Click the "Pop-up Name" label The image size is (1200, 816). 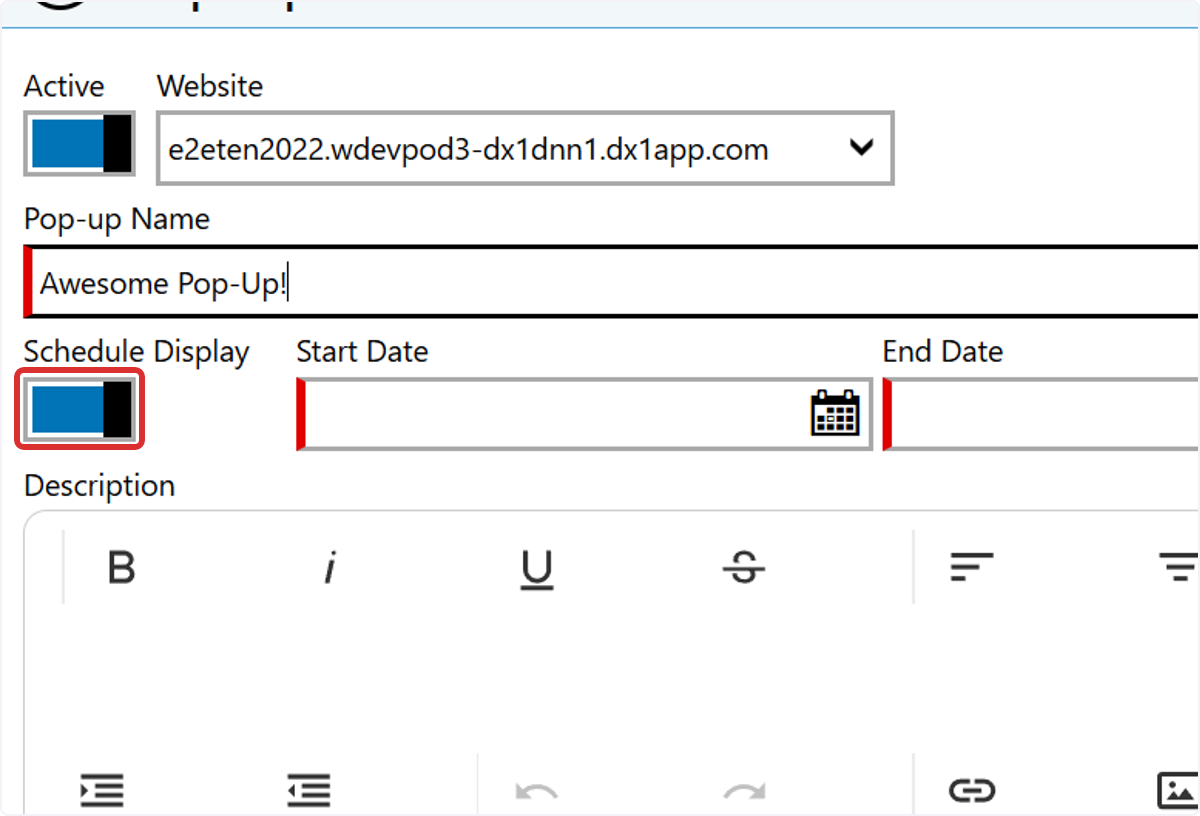click(117, 219)
